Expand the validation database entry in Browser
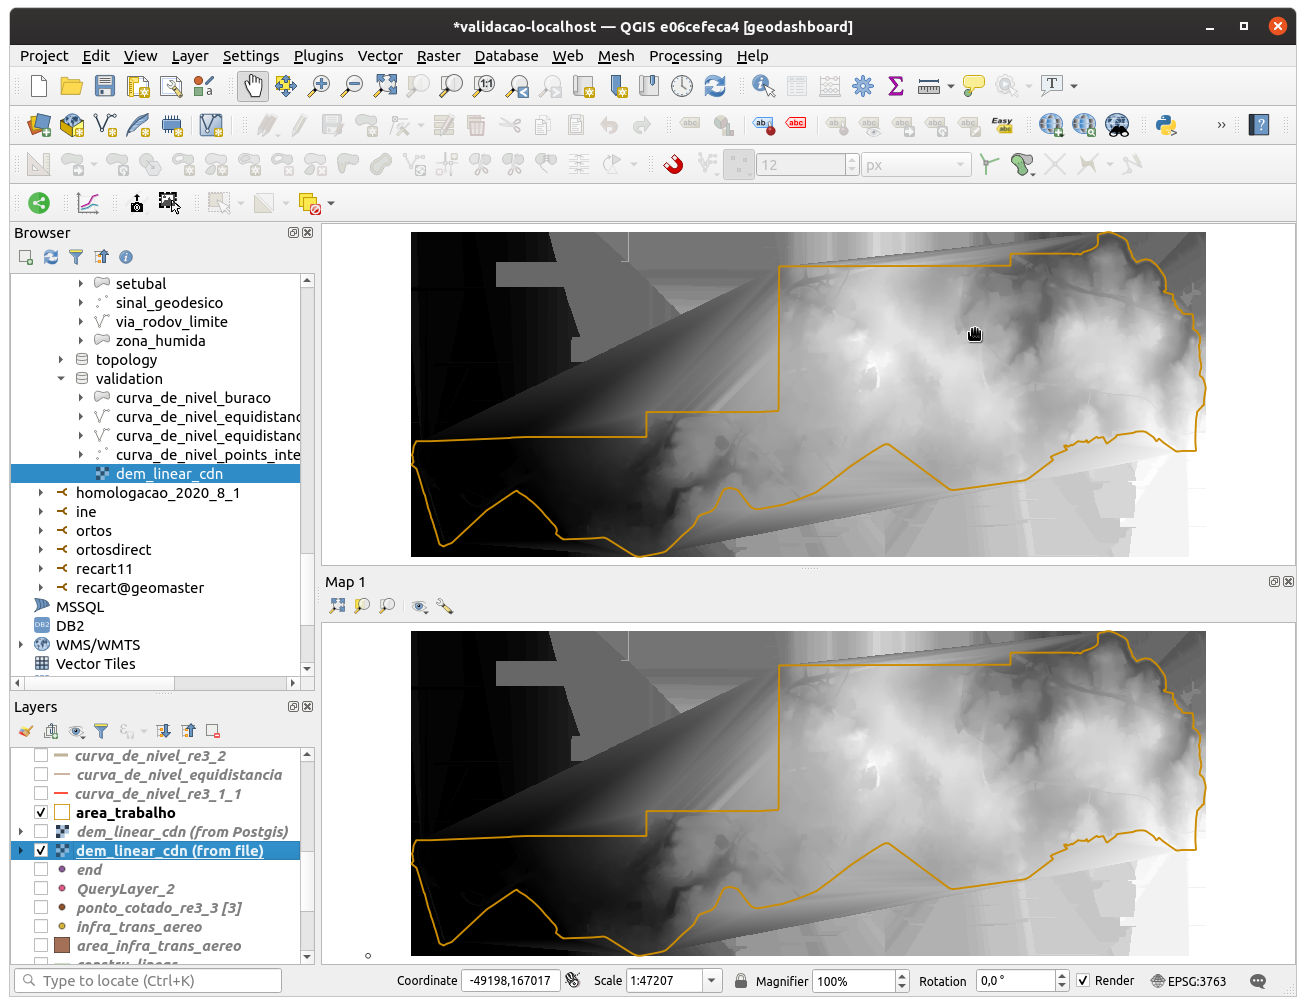 click(60, 378)
